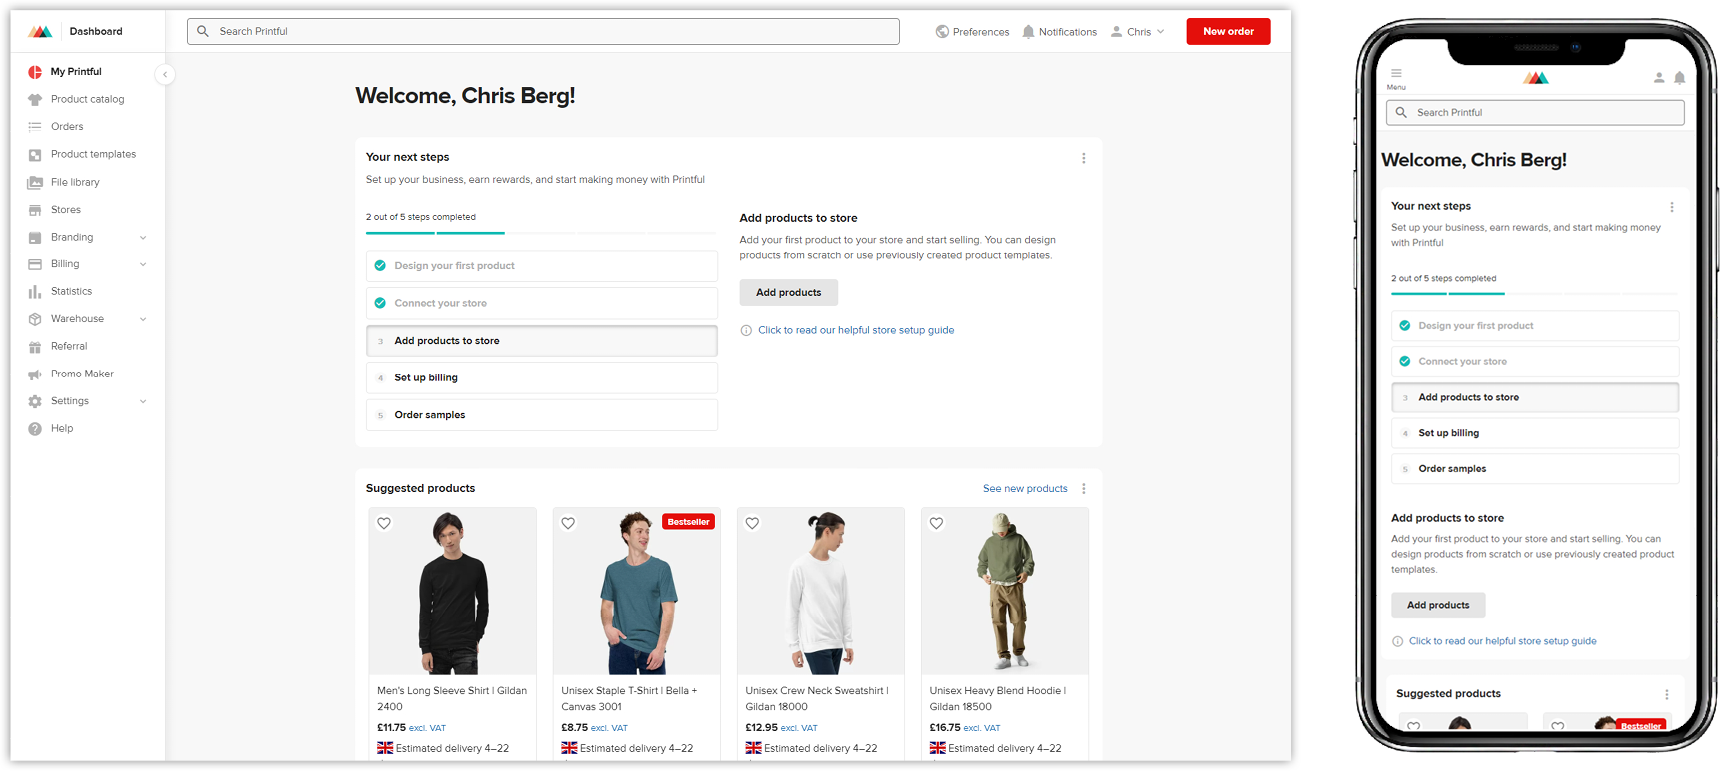Click the Printful logo on the phone
Image resolution: width=1726 pixels, height=771 pixels.
(x=1536, y=78)
